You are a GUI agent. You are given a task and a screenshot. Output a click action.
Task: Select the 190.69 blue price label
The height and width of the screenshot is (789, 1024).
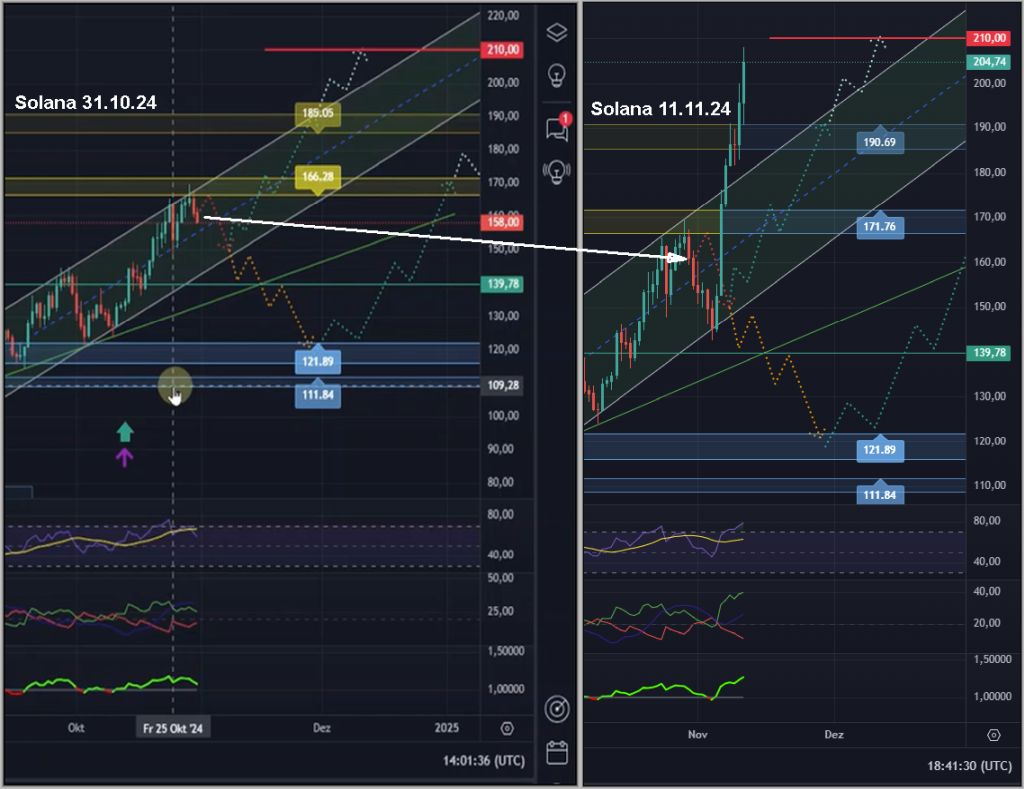tap(880, 143)
